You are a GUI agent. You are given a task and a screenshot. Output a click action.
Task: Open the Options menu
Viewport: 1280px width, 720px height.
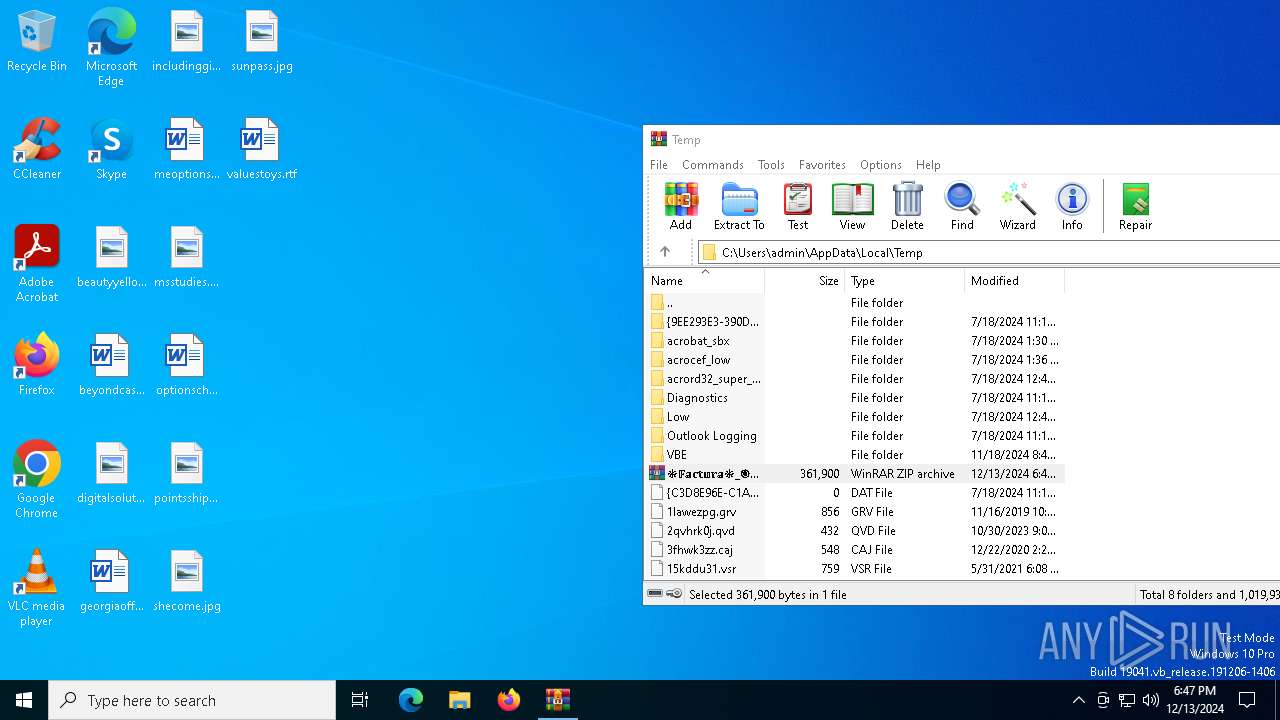881,165
